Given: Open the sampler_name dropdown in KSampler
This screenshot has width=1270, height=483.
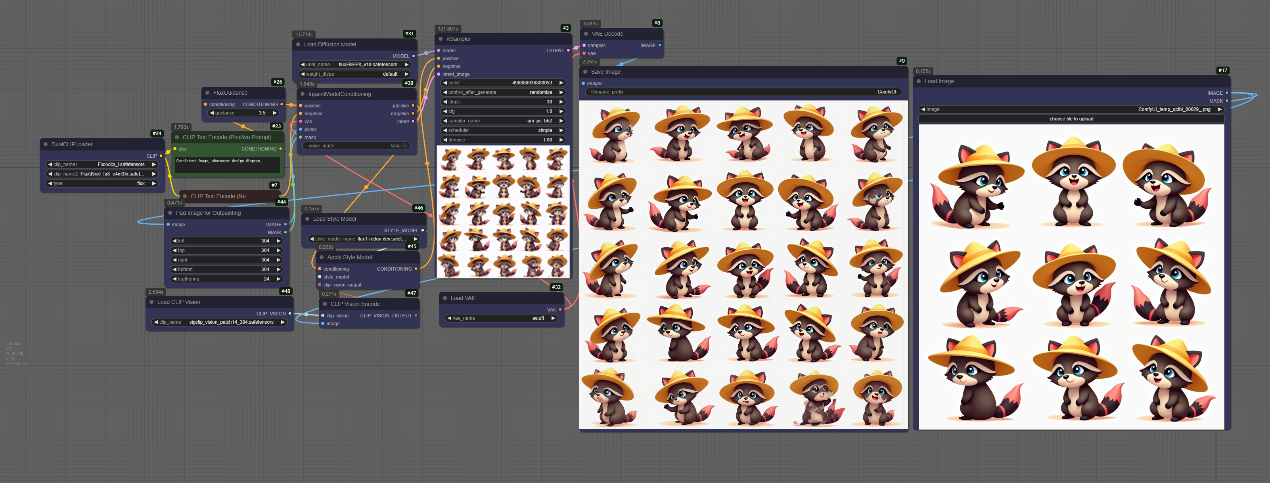Looking at the screenshot, I should click(x=502, y=120).
